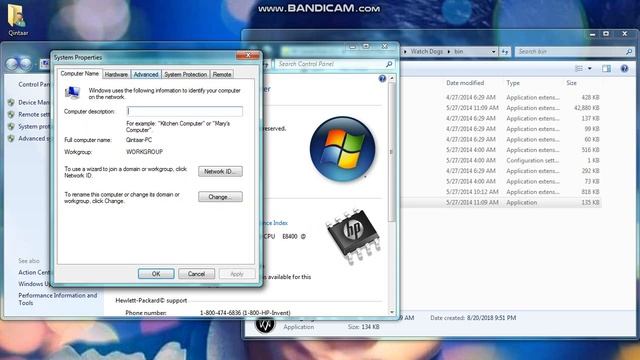The height and width of the screenshot is (360, 640).
Task: Click the Control Panel back arrow button
Action: pyautogui.click(x=12, y=64)
